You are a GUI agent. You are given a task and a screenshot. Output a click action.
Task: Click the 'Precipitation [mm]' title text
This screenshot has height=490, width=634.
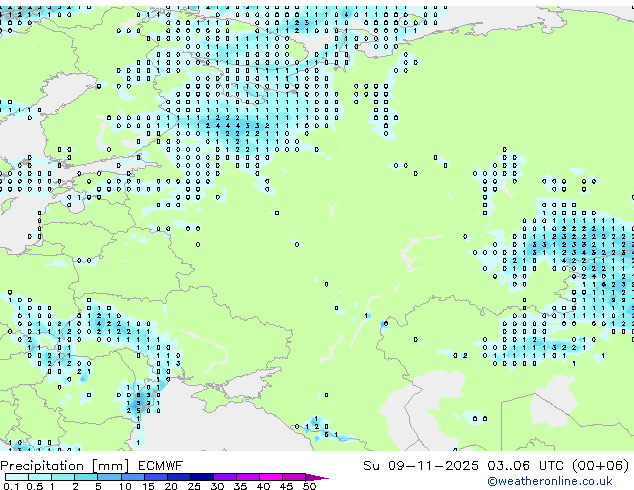pos(65,466)
